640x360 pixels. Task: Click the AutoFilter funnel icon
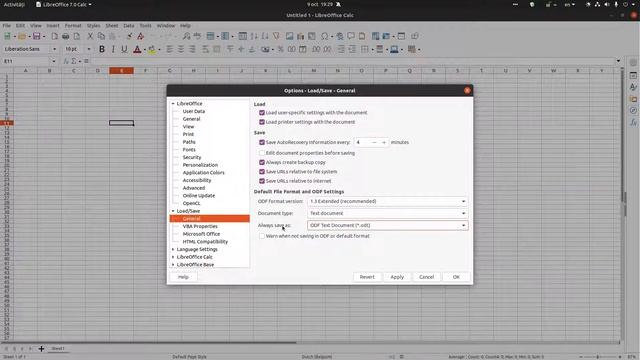[x=276, y=36]
